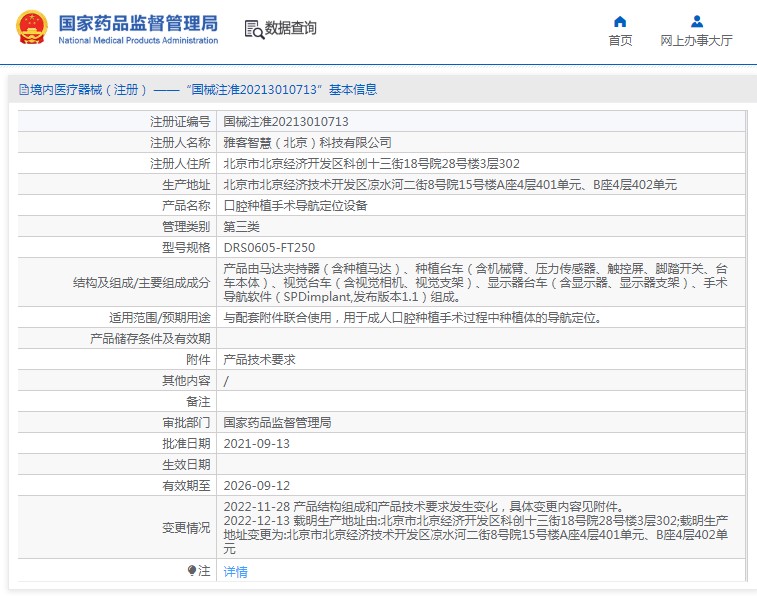Click the 有效期至 row label
This screenshot has width=757, height=596.
(186, 485)
